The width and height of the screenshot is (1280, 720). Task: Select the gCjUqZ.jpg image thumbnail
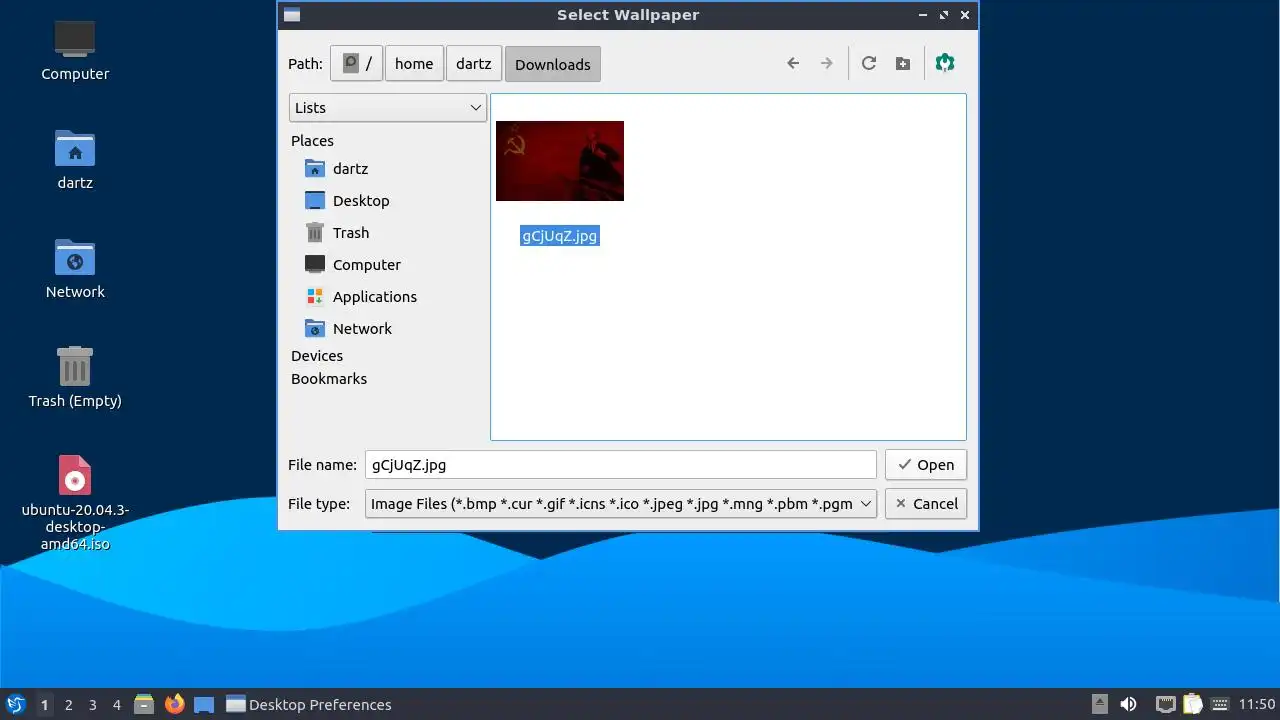pyautogui.click(x=560, y=161)
